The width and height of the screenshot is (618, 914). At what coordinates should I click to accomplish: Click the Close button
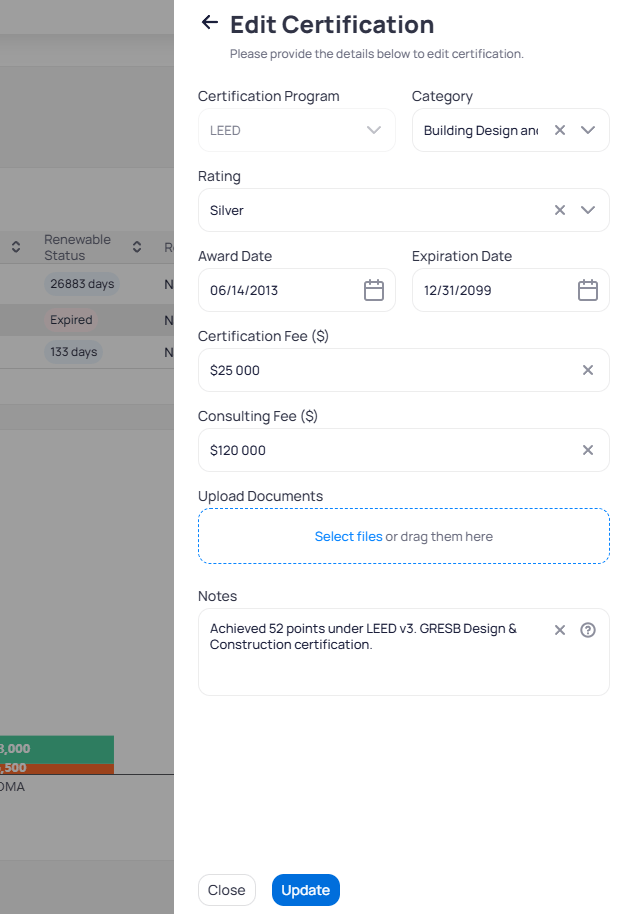(227, 890)
